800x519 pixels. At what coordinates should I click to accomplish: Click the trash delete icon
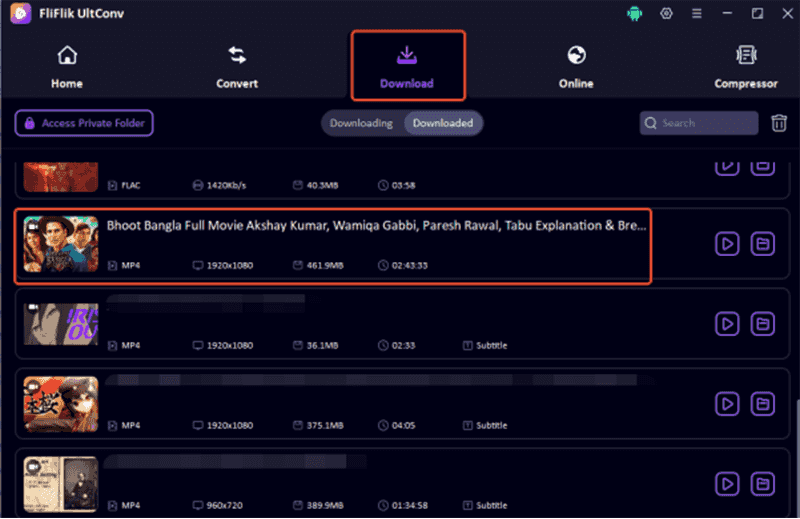coord(779,123)
